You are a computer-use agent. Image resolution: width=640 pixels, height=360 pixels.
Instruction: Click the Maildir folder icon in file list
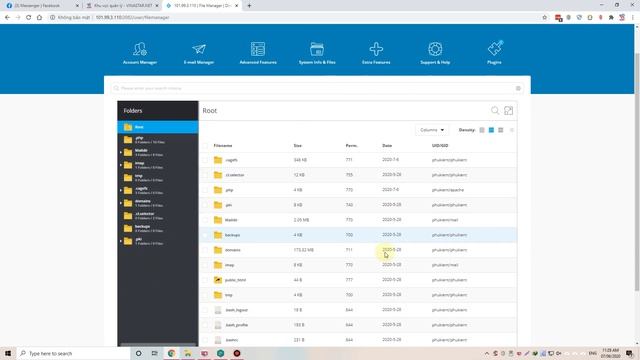click(218, 220)
